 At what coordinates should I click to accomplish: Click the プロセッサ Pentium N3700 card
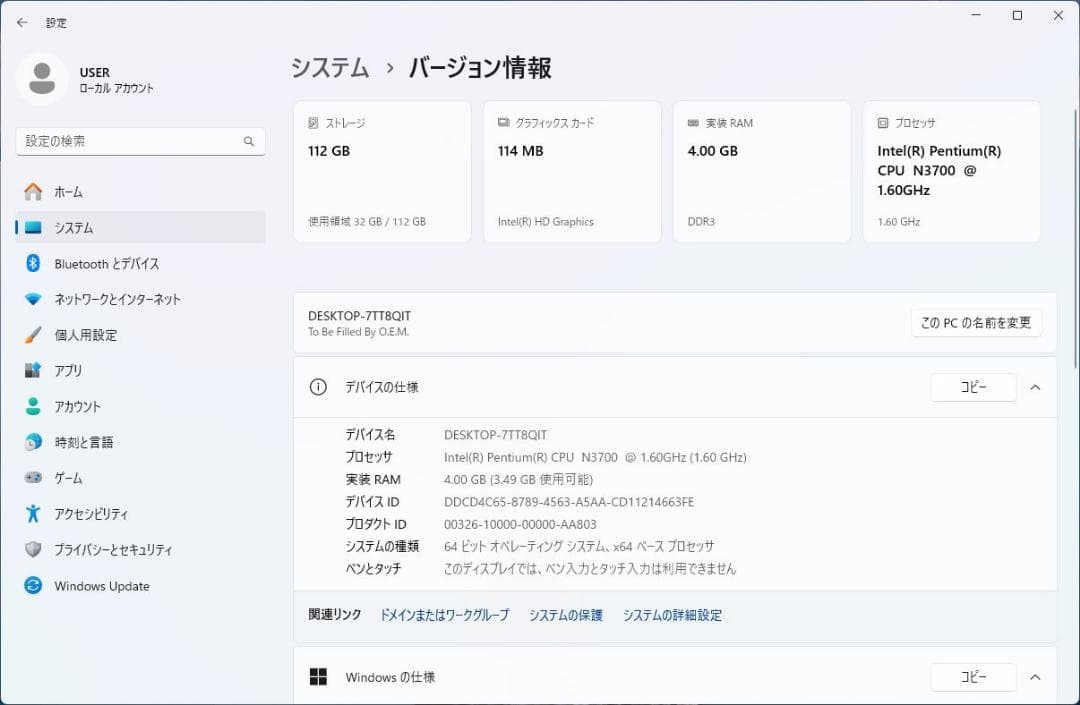click(x=952, y=171)
